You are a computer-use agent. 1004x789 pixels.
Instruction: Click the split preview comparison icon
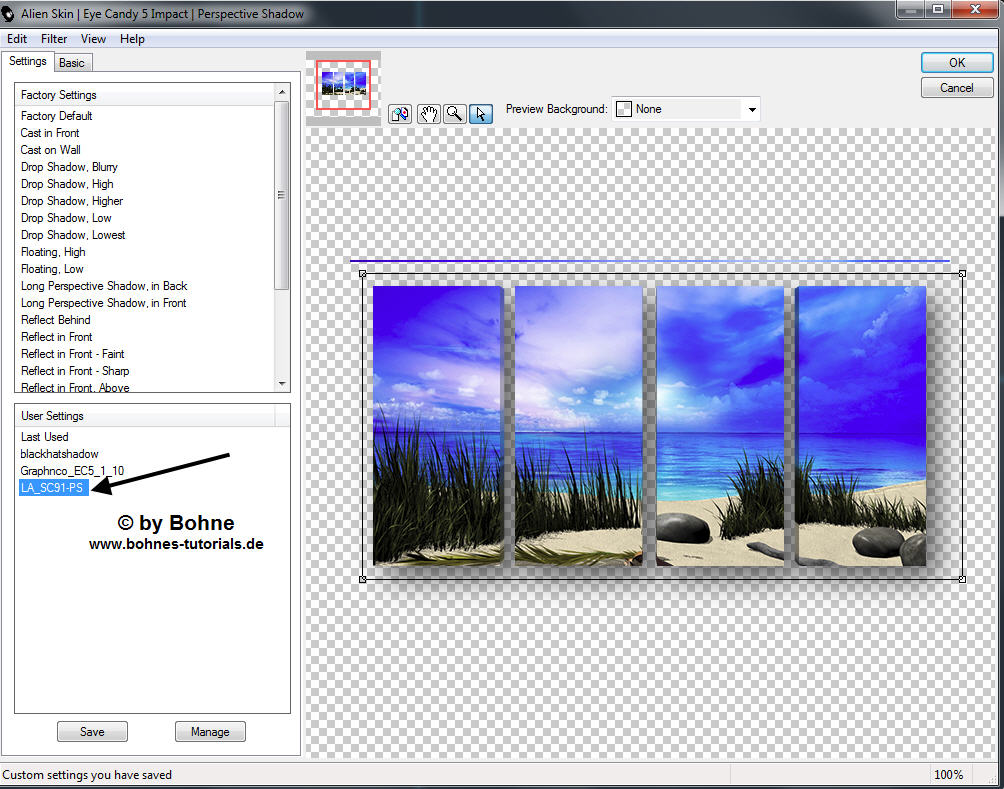[400, 113]
